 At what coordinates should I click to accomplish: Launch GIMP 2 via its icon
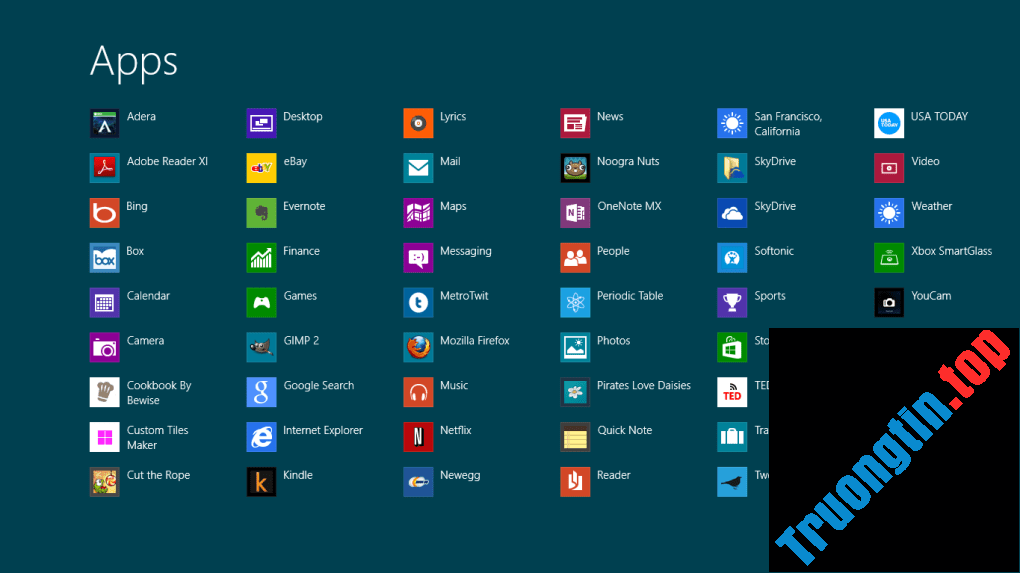[x=262, y=347]
